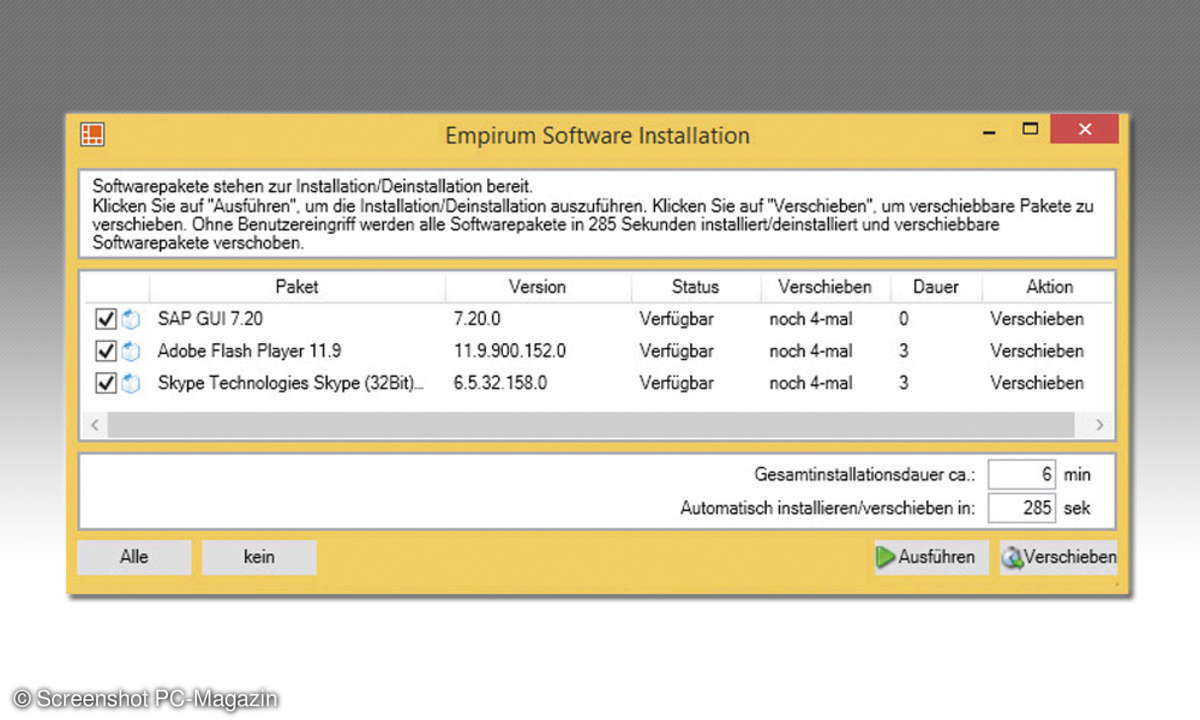Close the Empirum Software Installation window
1200x720 pixels.
(1084, 129)
